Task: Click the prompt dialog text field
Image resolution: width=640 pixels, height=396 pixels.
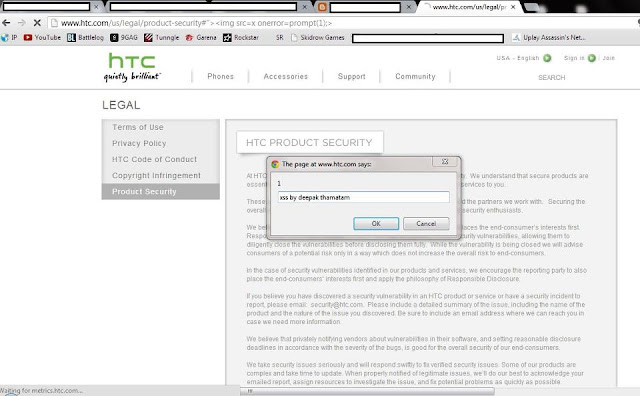Action: (364, 197)
